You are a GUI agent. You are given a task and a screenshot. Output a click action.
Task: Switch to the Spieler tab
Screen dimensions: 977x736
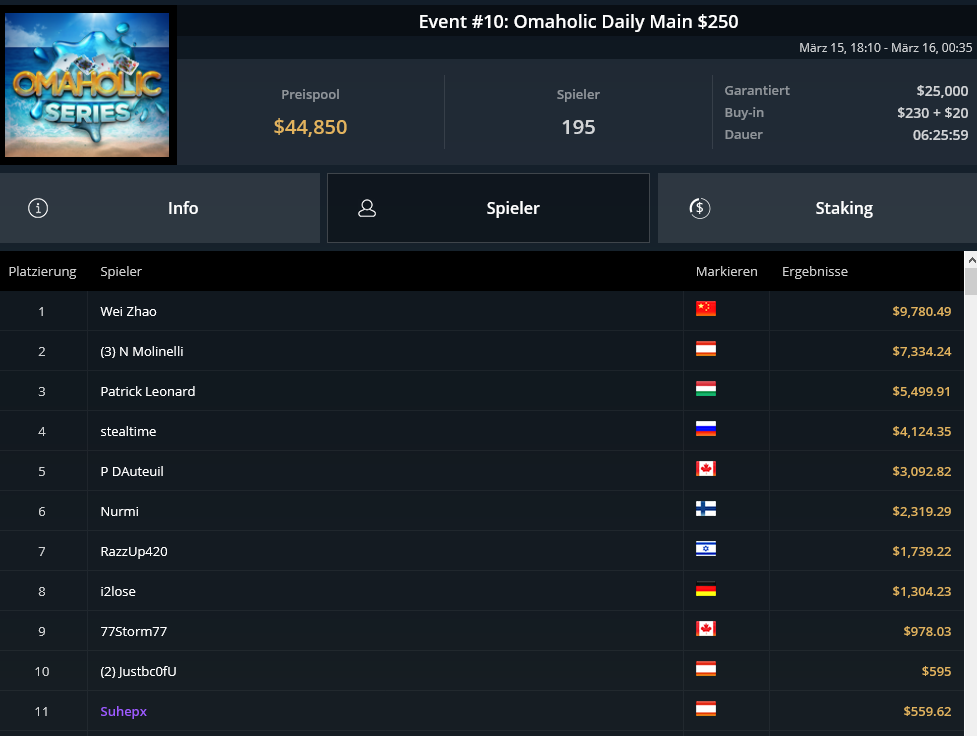click(488, 208)
